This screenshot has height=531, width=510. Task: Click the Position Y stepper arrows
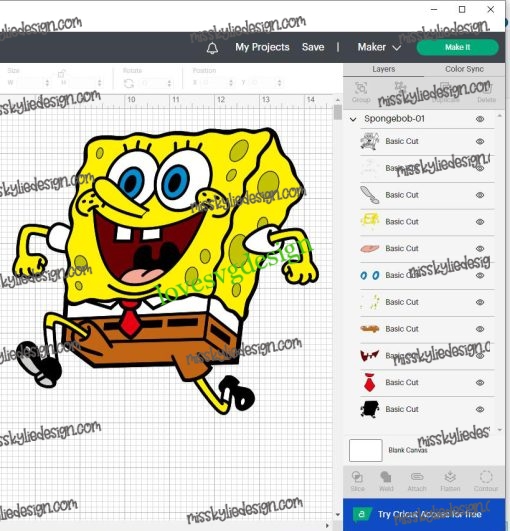click(x=279, y=83)
